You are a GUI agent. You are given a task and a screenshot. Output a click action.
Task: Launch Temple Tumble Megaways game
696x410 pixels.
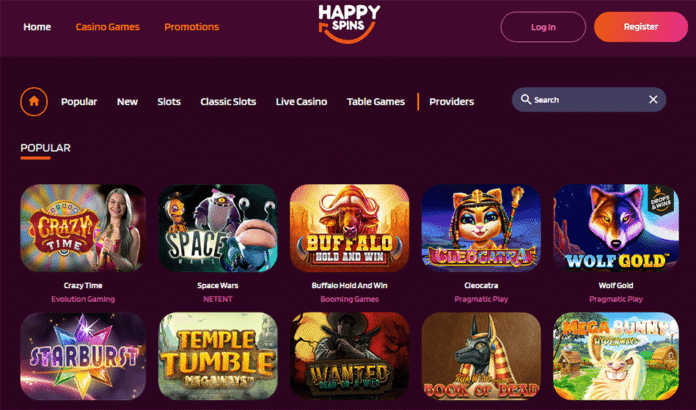[x=218, y=356]
